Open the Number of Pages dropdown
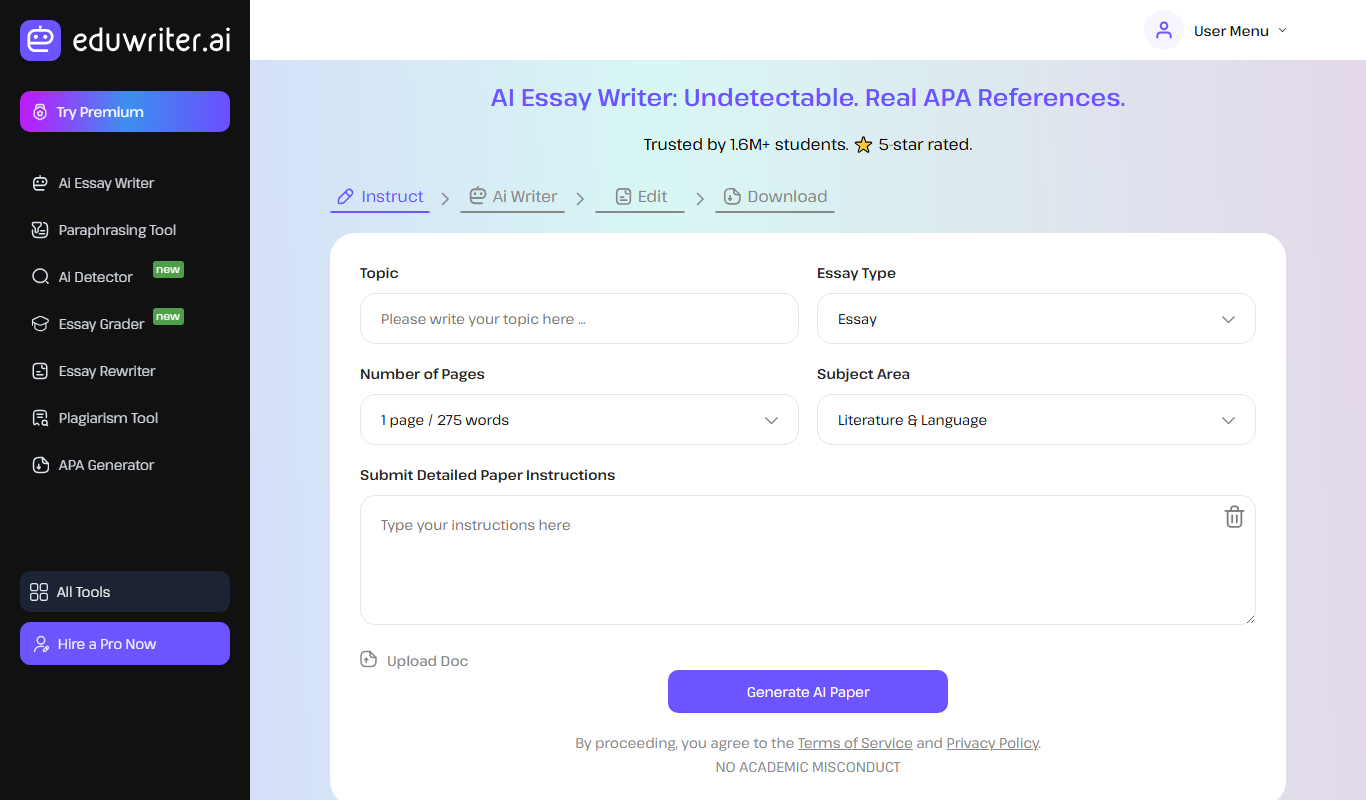Screen dimensions: 1366x800 coord(579,420)
